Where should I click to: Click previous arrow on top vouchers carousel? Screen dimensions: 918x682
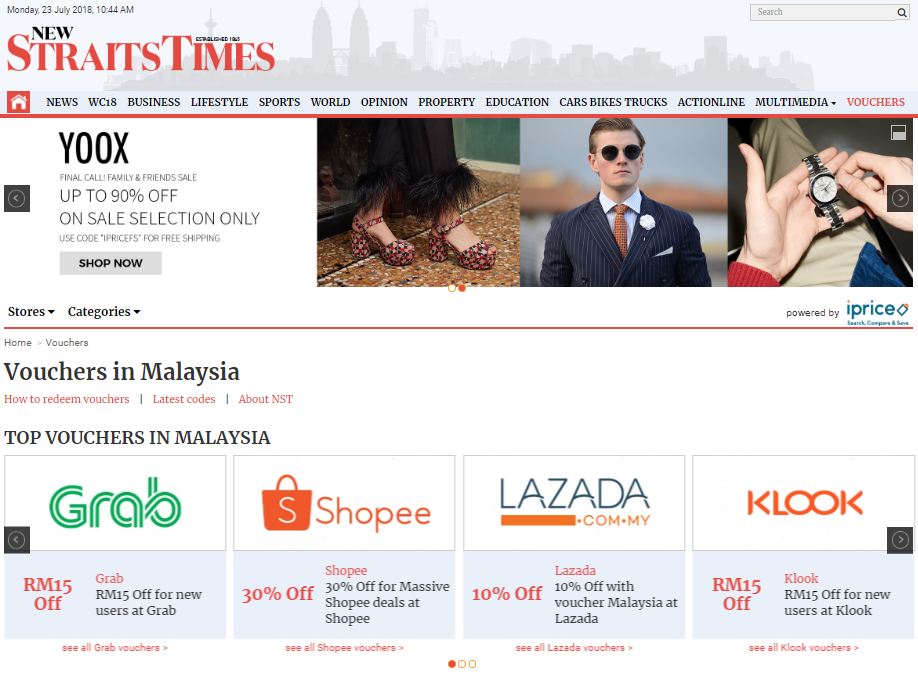pyautogui.click(x=16, y=540)
